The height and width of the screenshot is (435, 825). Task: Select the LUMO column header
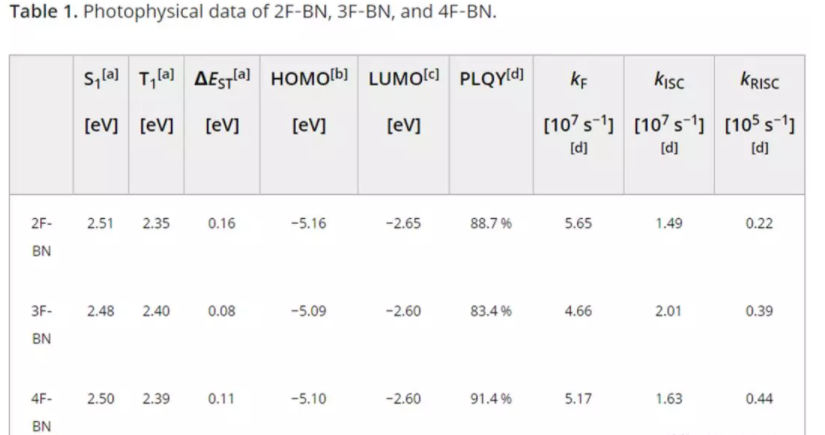click(x=402, y=102)
